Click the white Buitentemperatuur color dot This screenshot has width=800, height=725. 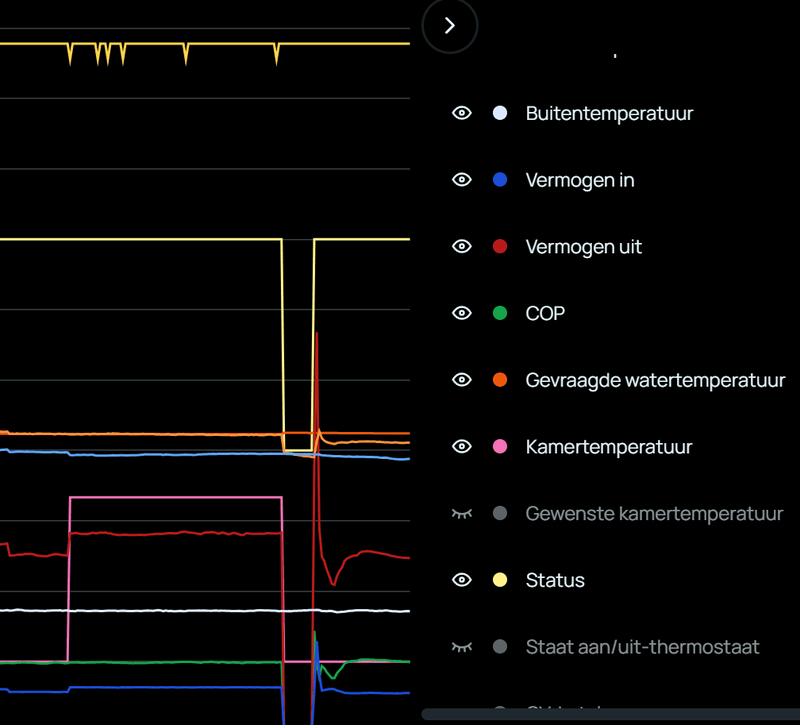click(500, 114)
